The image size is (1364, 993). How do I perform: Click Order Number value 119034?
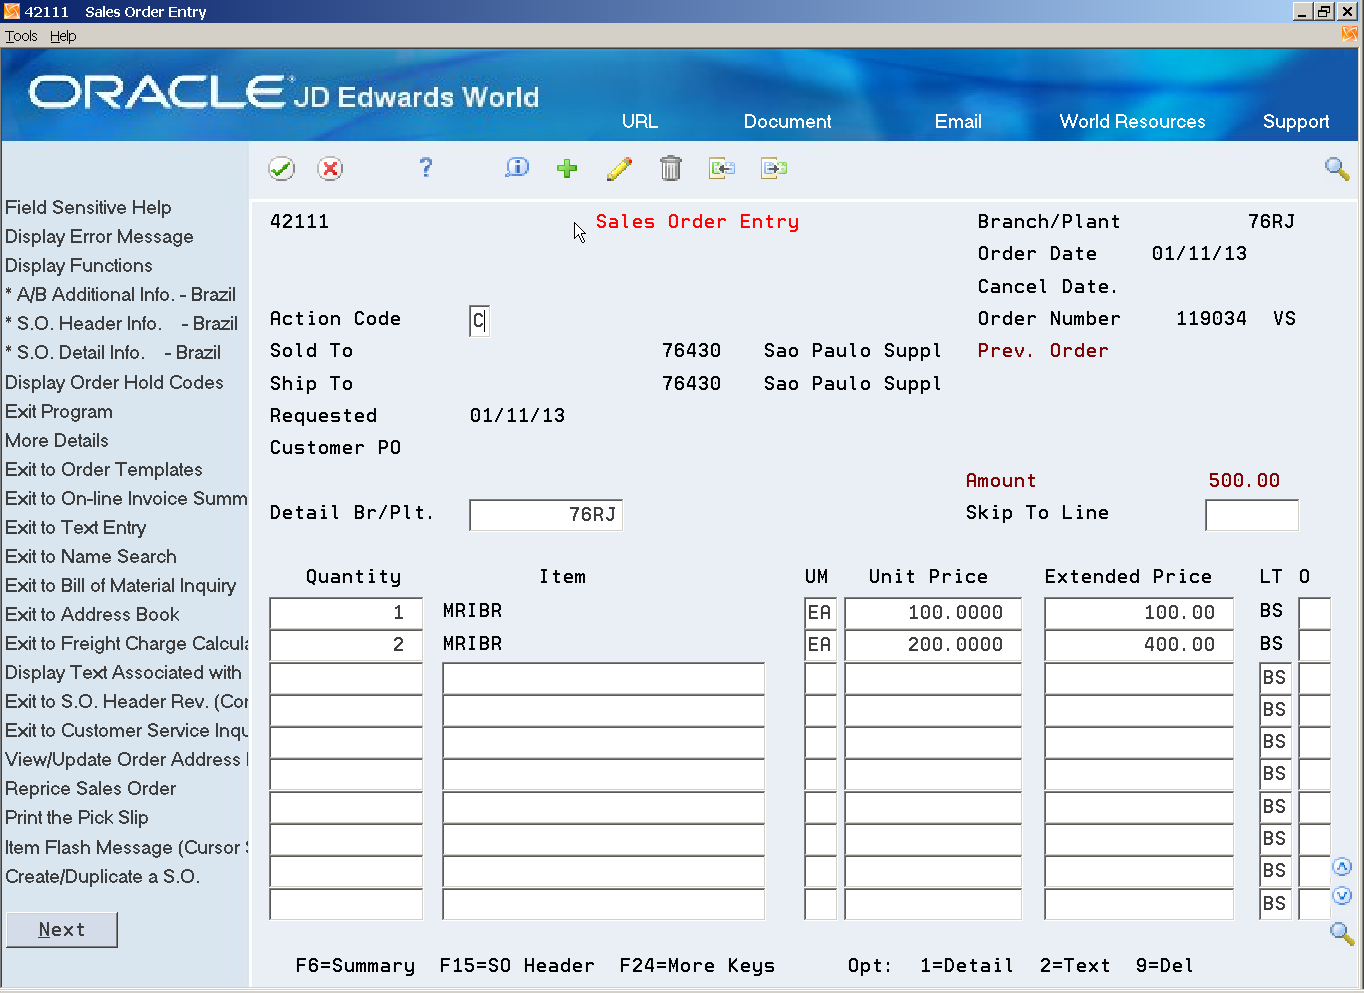1211,318
